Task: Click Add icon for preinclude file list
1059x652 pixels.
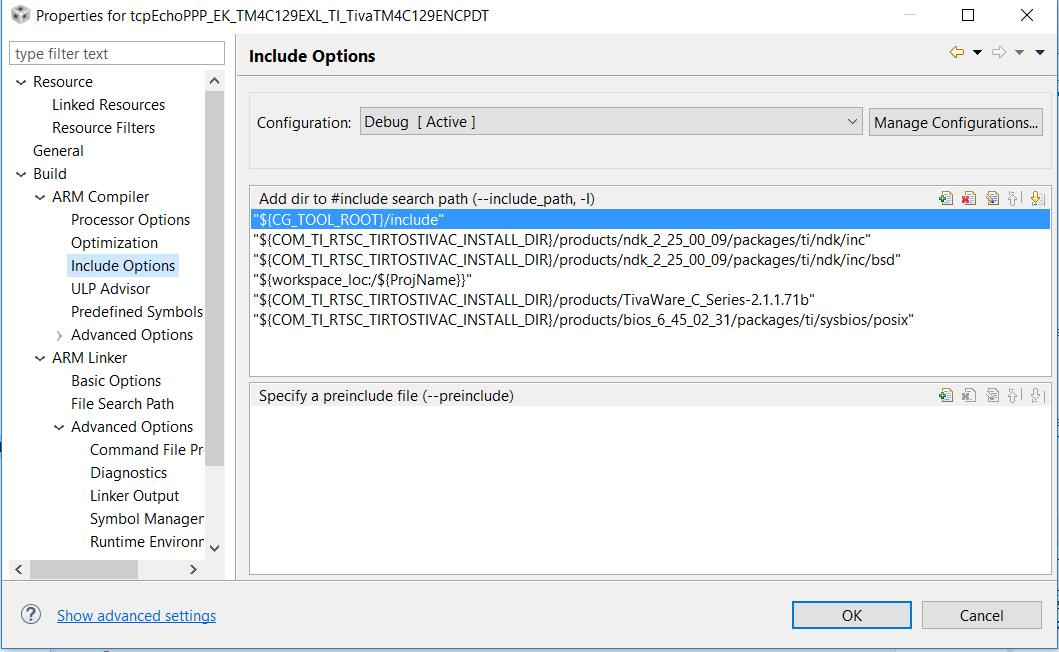Action: pos(946,395)
